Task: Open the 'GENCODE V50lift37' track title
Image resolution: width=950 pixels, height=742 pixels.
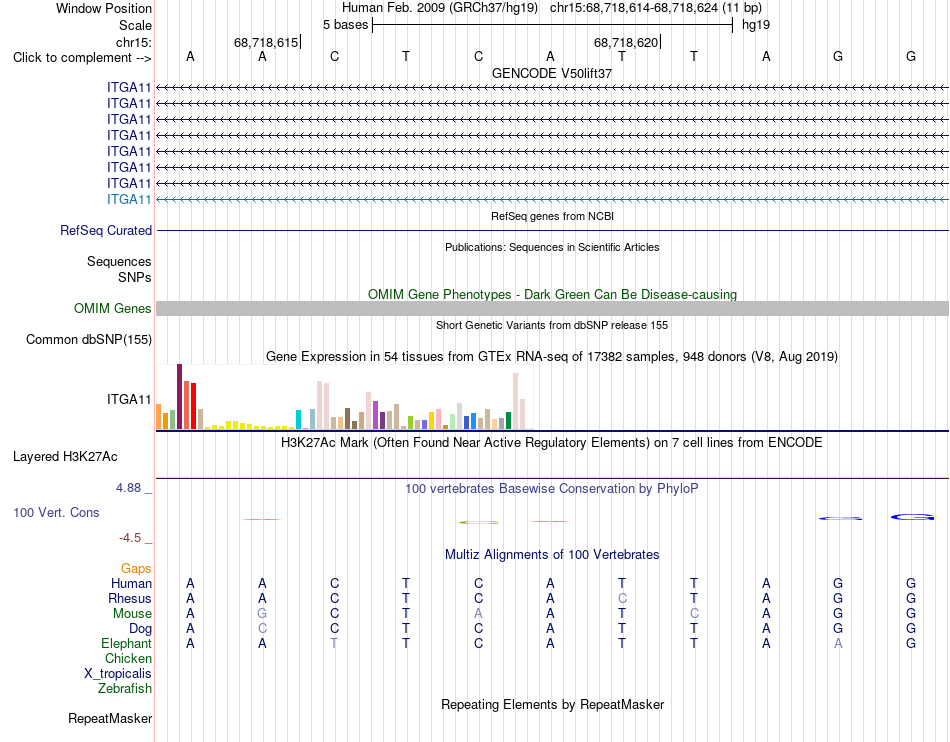Action: pyautogui.click(x=552, y=73)
